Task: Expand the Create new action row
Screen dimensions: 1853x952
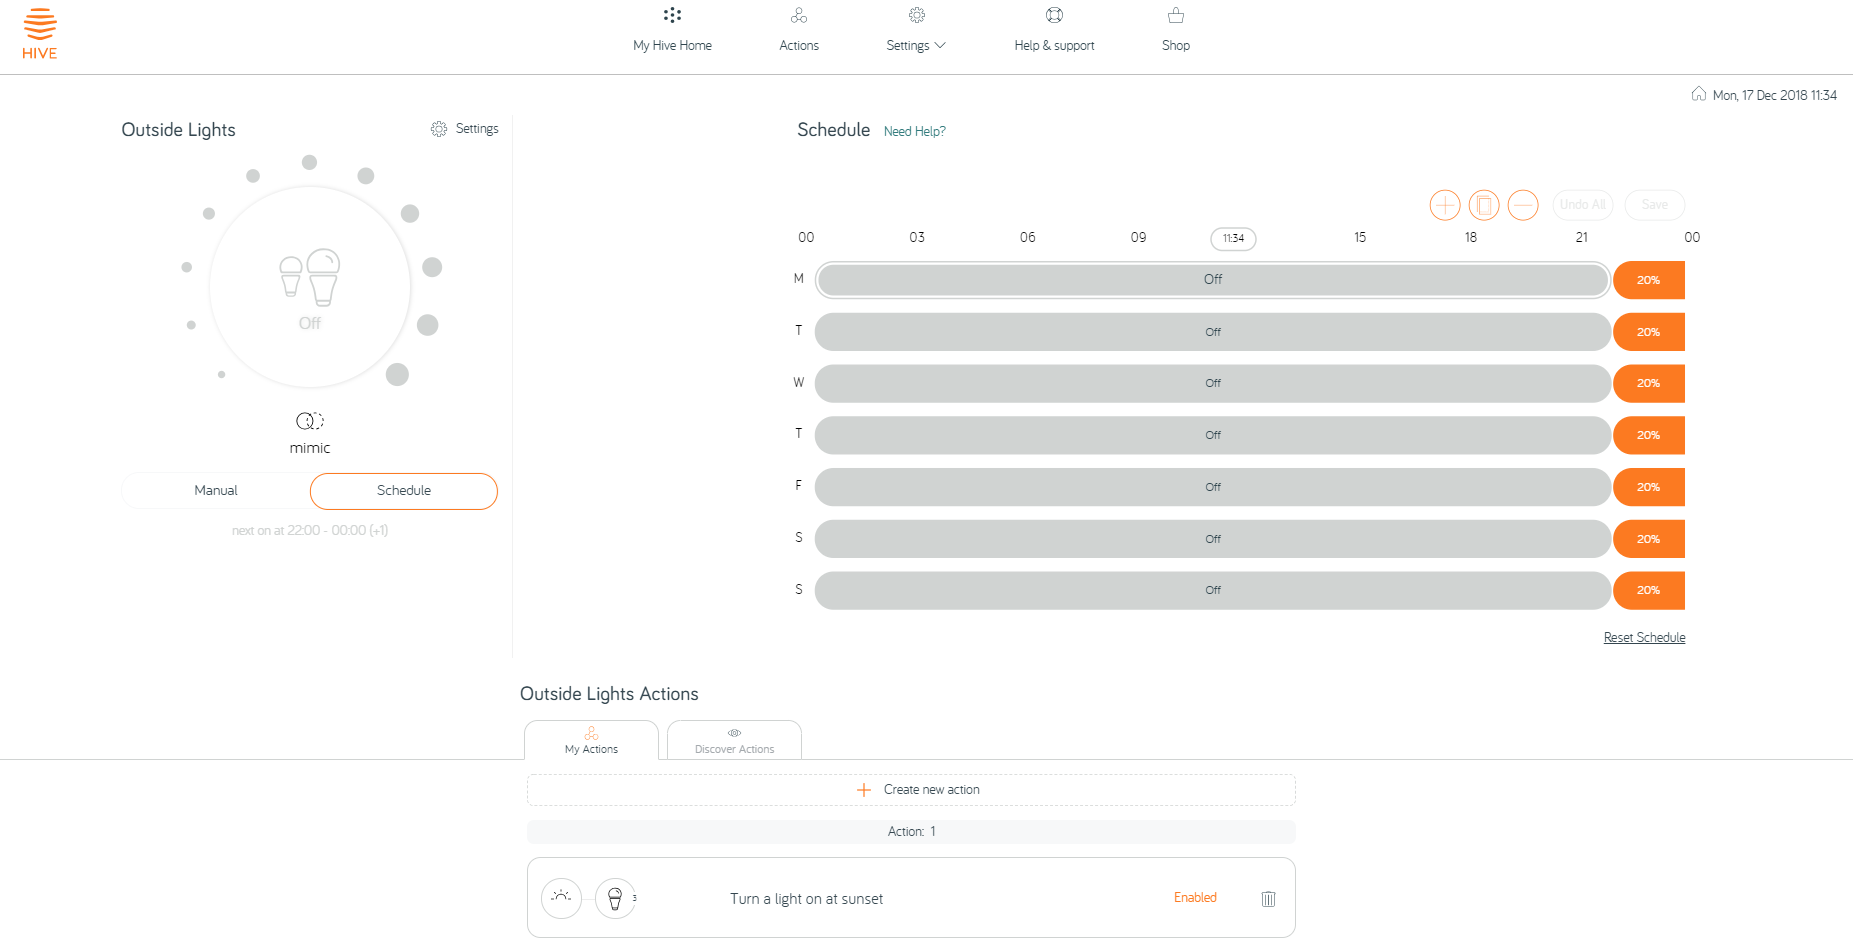Action: pyautogui.click(x=911, y=790)
